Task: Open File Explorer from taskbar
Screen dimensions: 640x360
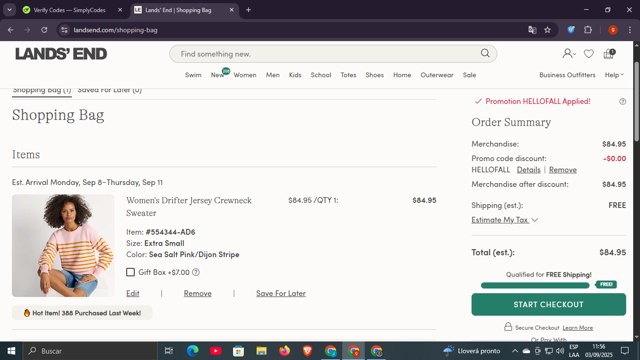Action: pyautogui.click(x=261, y=351)
